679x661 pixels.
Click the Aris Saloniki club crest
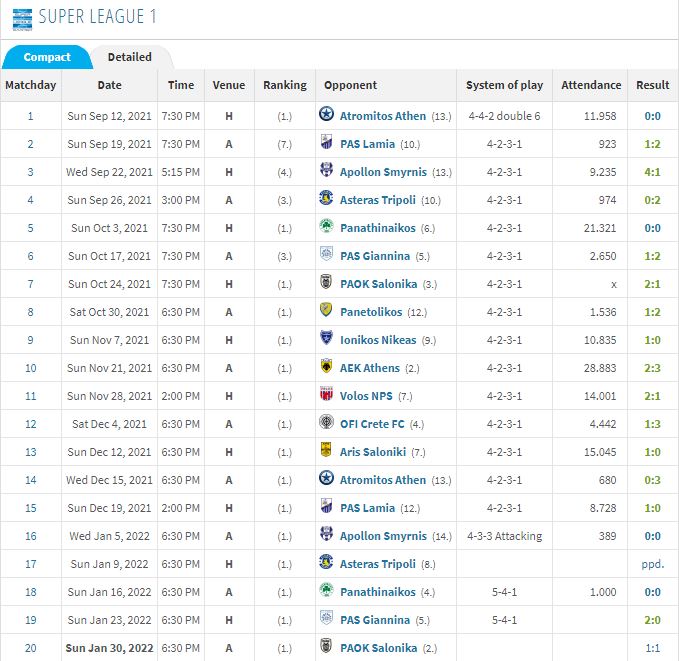[x=326, y=450]
